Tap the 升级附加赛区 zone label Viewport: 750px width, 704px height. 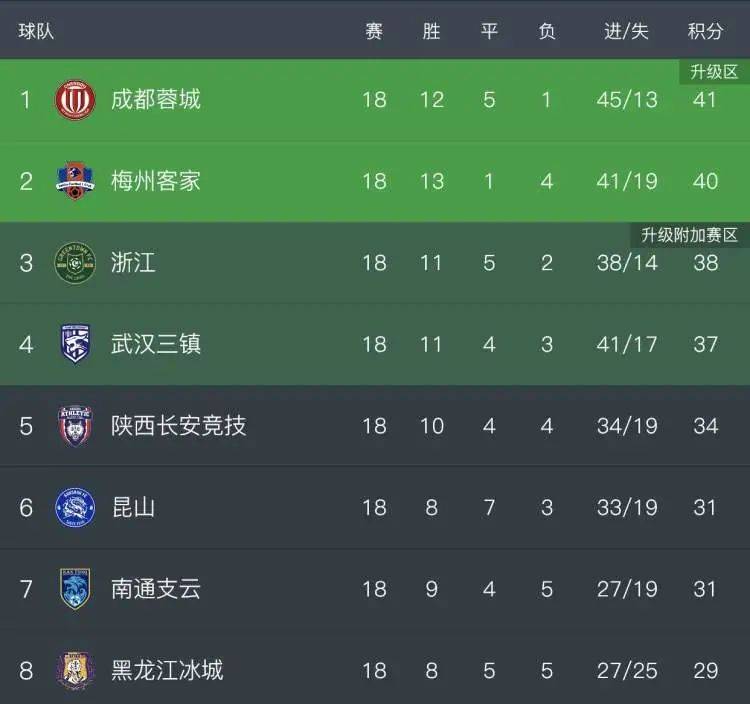click(x=689, y=235)
